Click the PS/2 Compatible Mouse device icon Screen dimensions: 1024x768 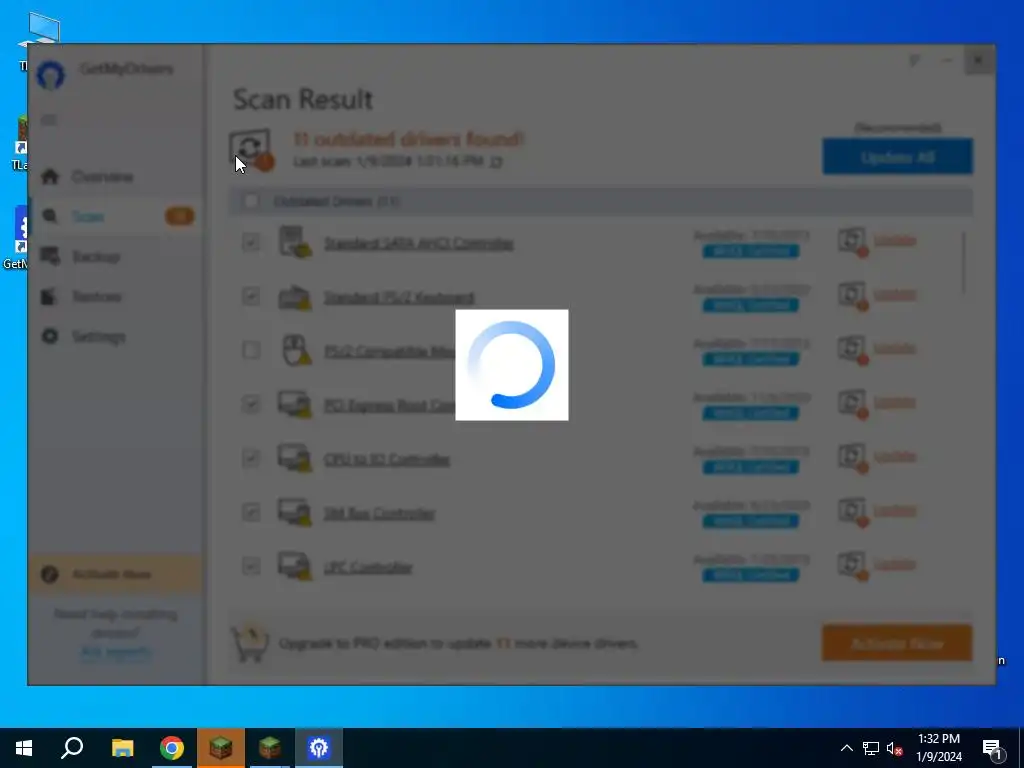tap(296, 350)
